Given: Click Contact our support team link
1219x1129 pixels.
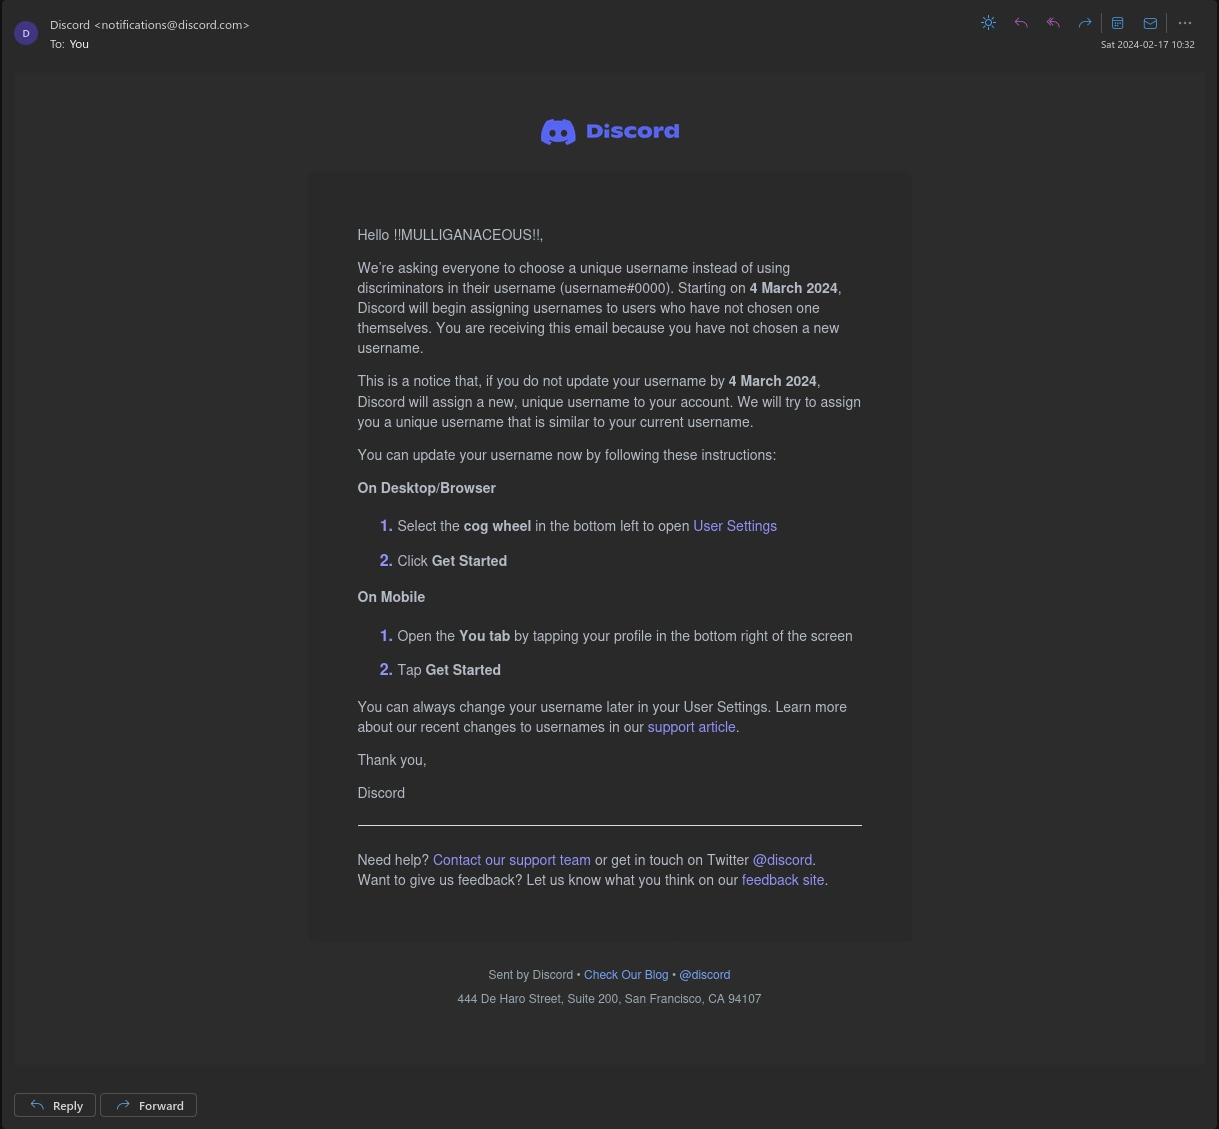Looking at the screenshot, I should click(511, 860).
